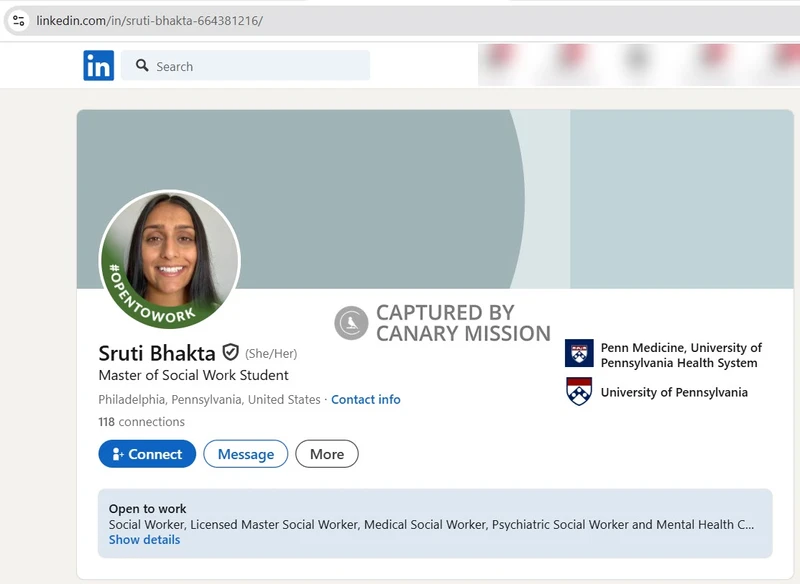
Task: Expand Open to work with Show details
Action: 144,540
